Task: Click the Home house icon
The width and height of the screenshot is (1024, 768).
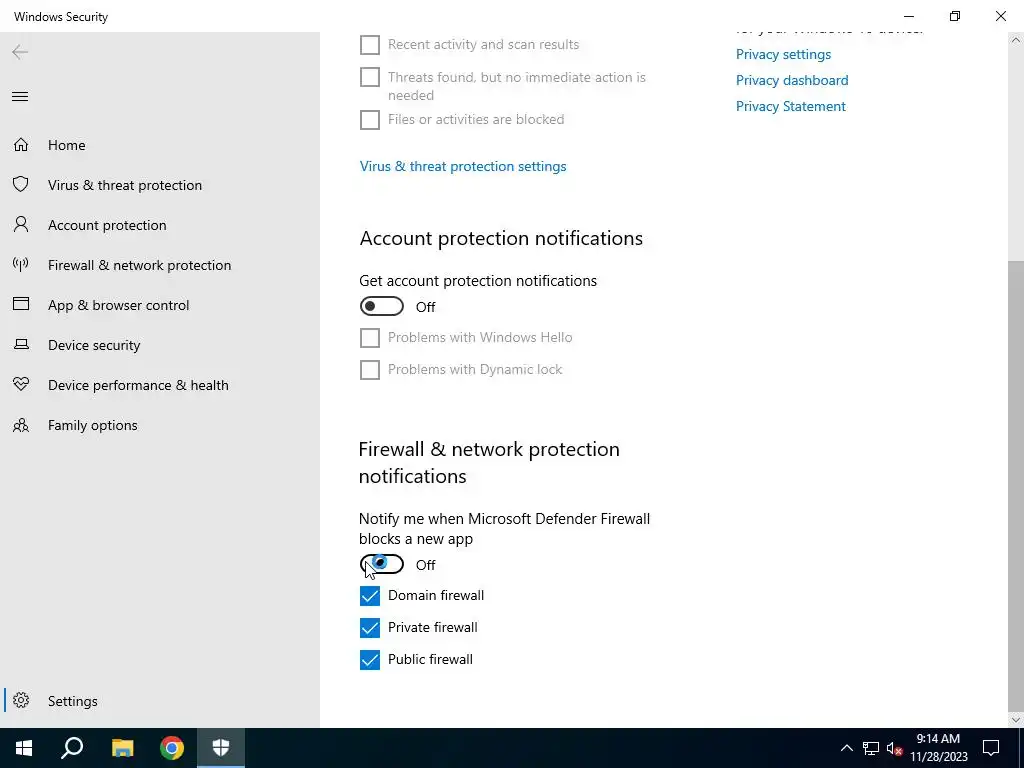Action: 21,144
